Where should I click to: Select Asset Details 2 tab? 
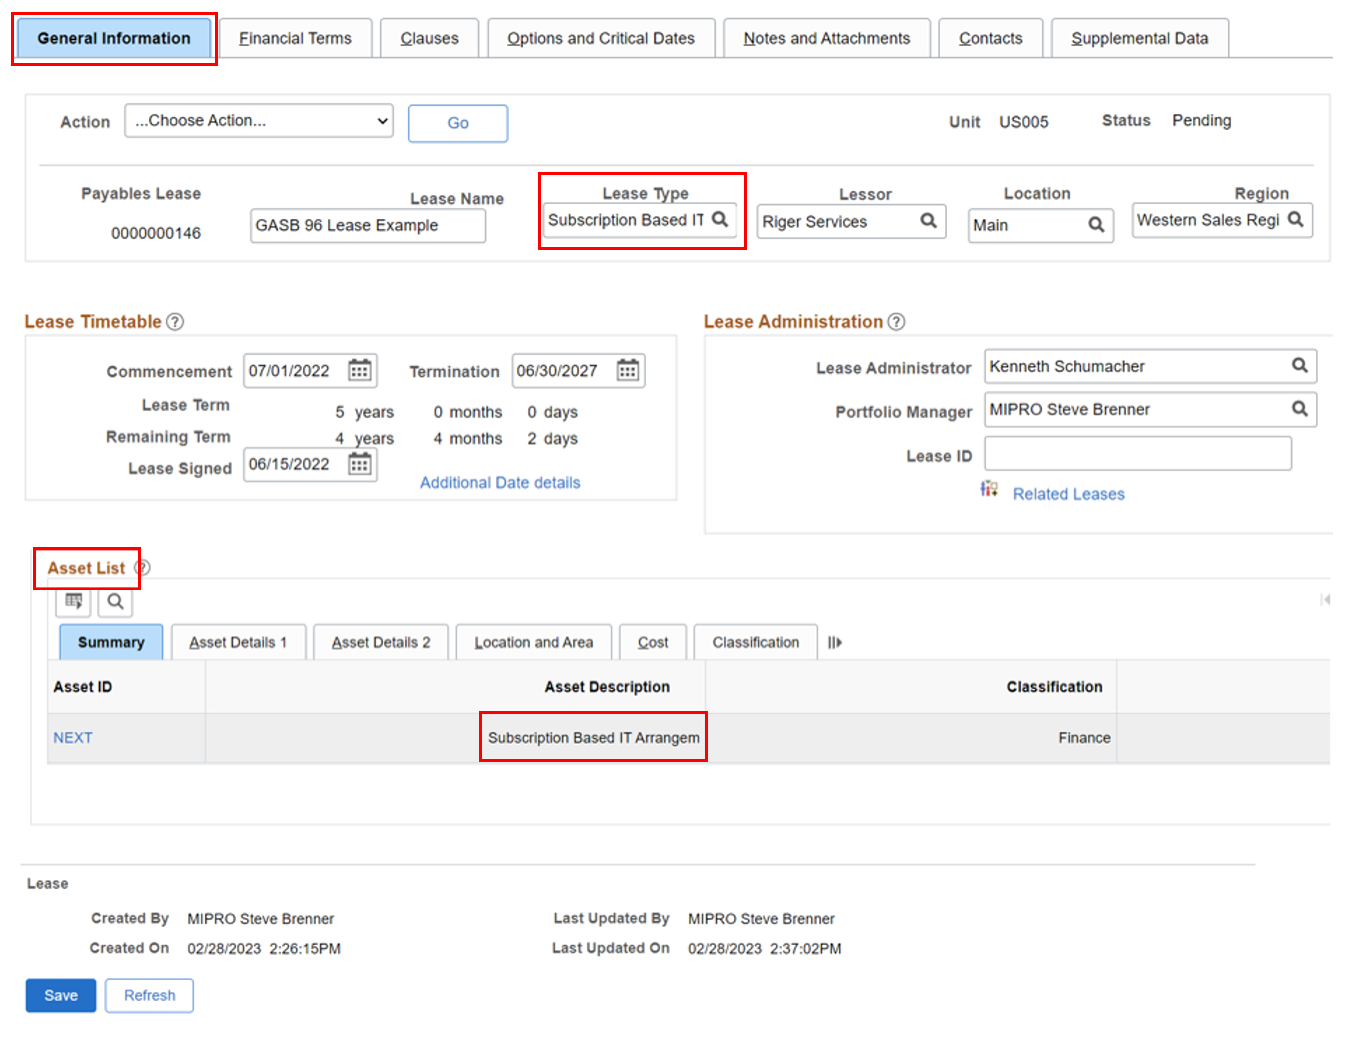click(381, 642)
